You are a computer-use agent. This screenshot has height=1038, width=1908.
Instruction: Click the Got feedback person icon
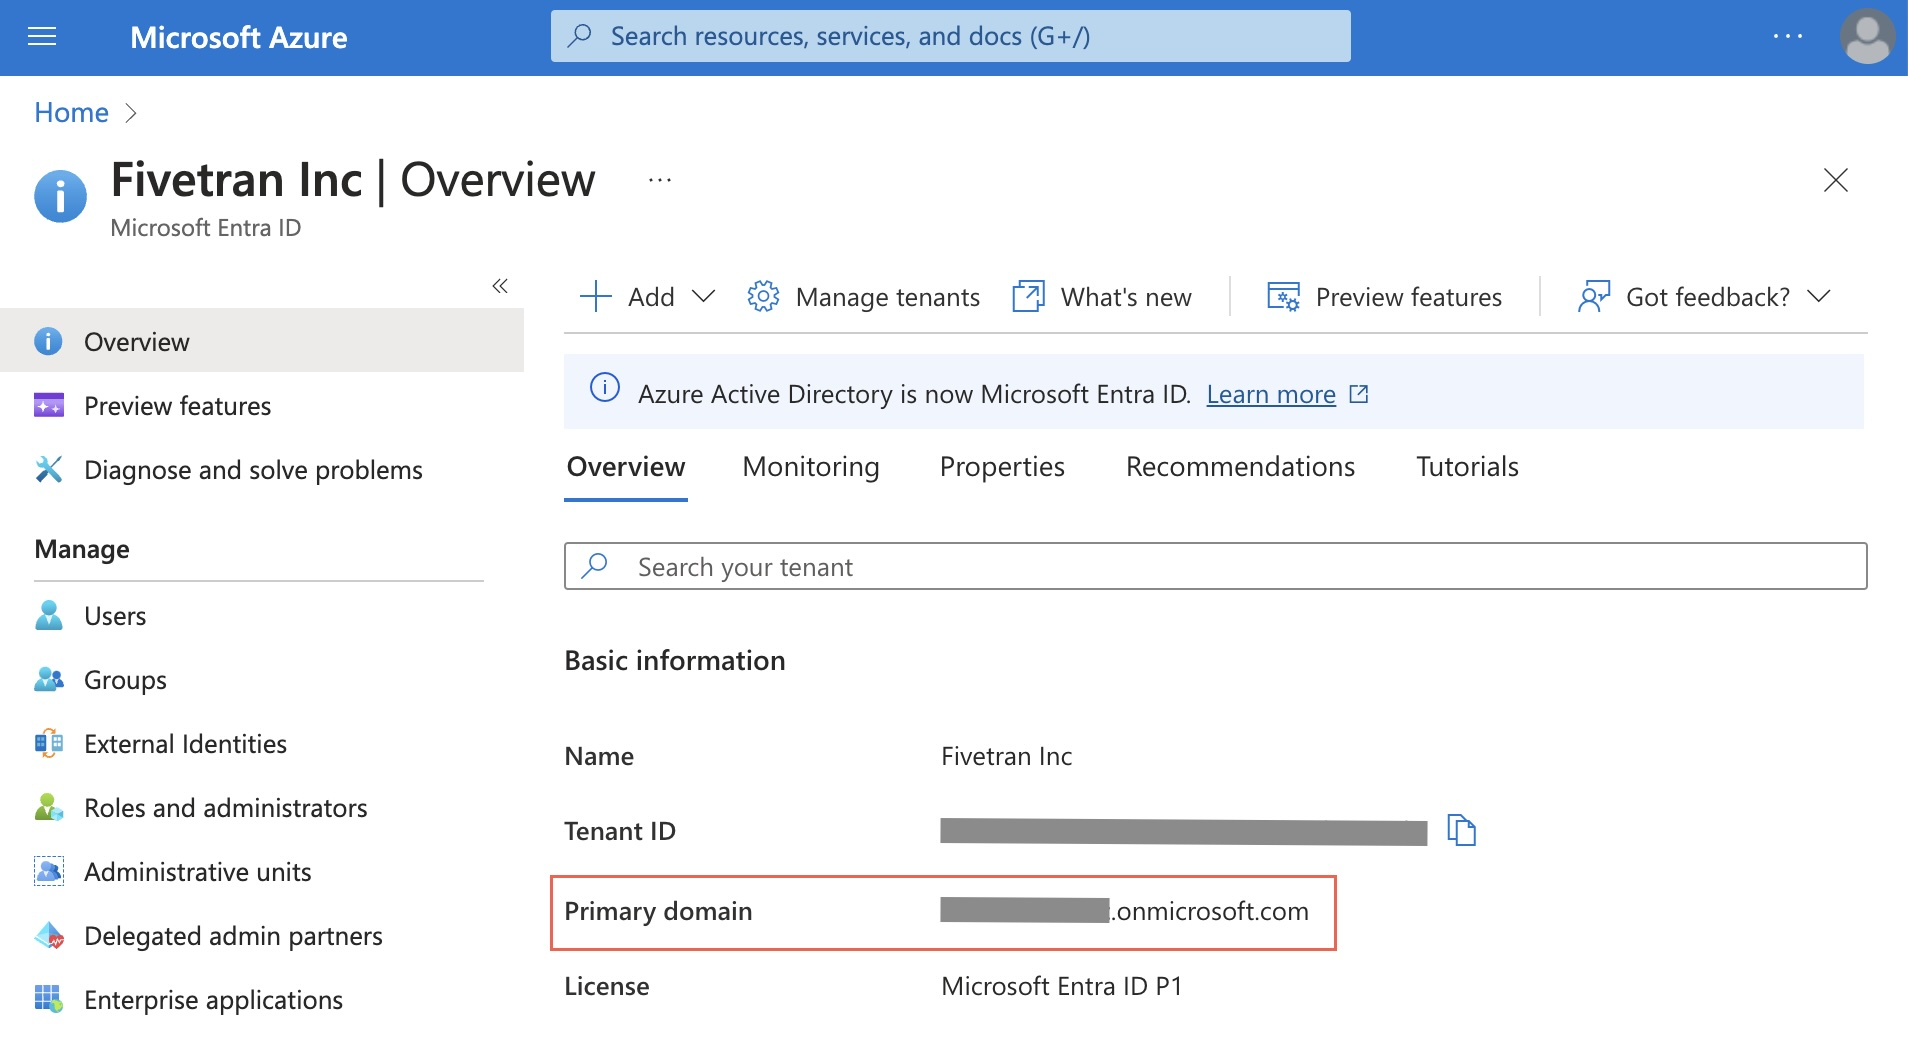[1594, 296]
